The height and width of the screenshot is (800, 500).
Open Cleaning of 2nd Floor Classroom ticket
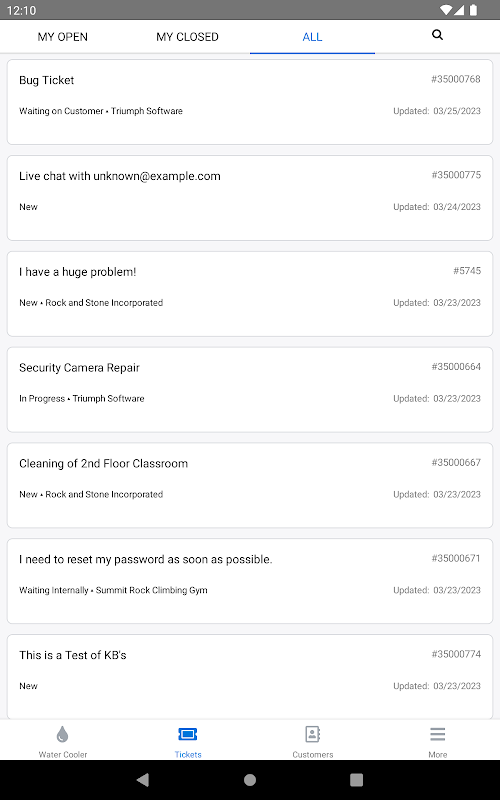(x=250, y=485)
